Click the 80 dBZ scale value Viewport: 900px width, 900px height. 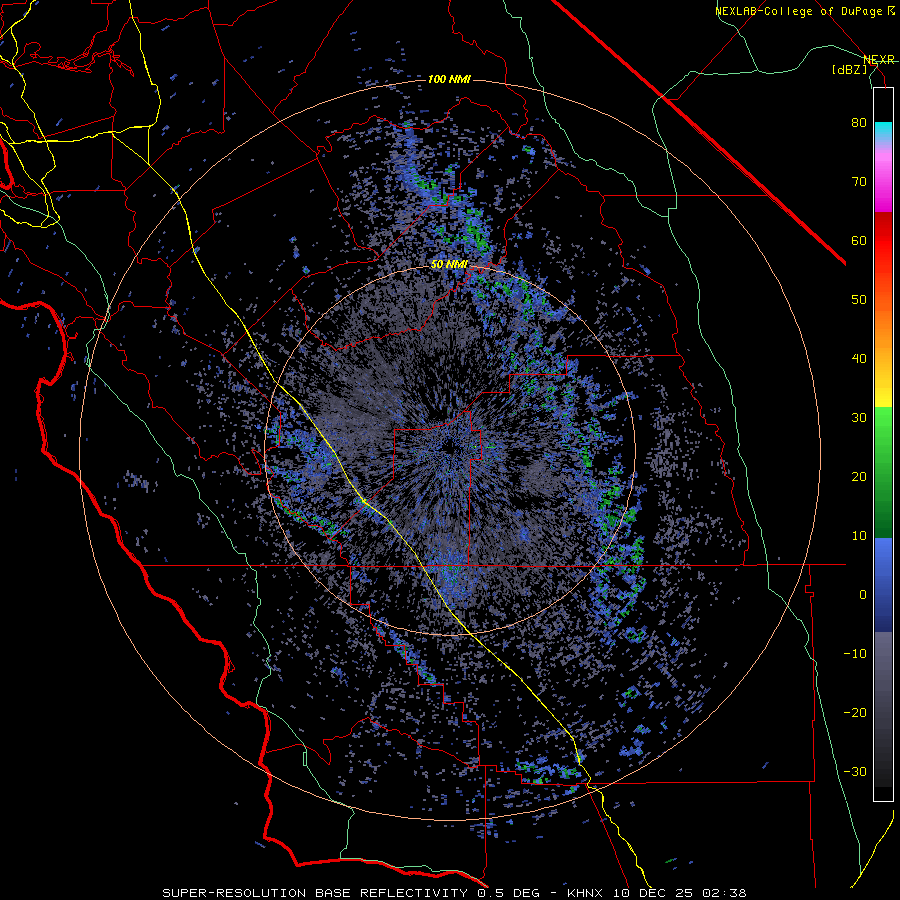859,122
